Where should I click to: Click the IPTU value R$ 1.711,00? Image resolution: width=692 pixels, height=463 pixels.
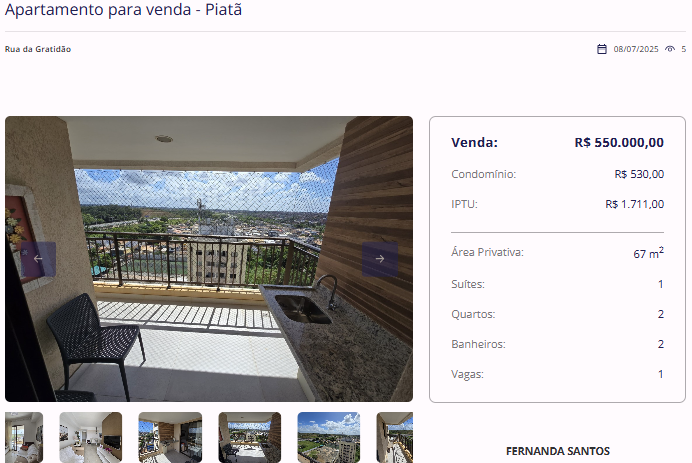[635, 204]
